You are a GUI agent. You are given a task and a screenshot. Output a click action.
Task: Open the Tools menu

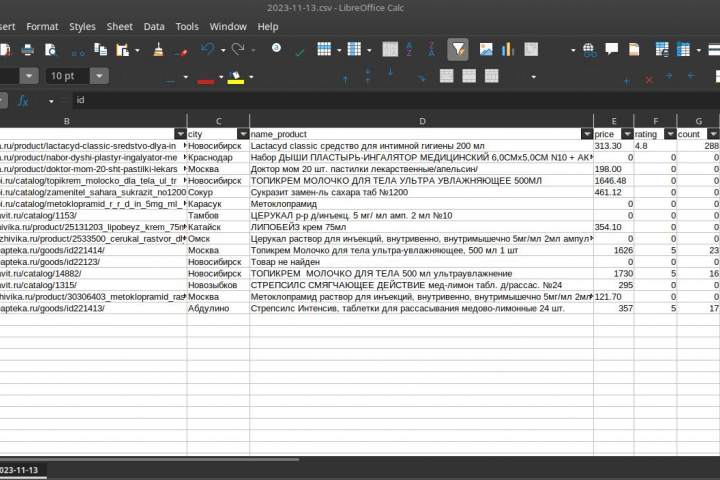tap(187, 27)
